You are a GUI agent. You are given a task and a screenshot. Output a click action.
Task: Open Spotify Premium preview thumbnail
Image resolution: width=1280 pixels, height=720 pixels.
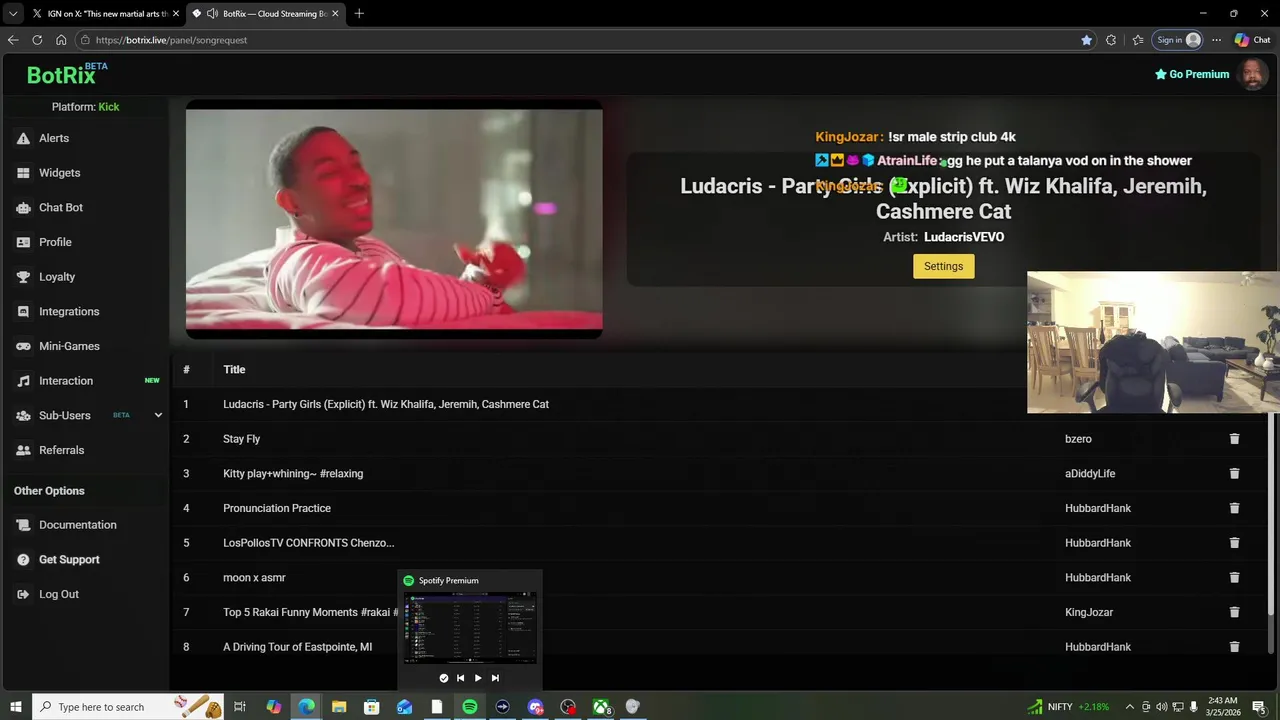click(x=470, y=627)
